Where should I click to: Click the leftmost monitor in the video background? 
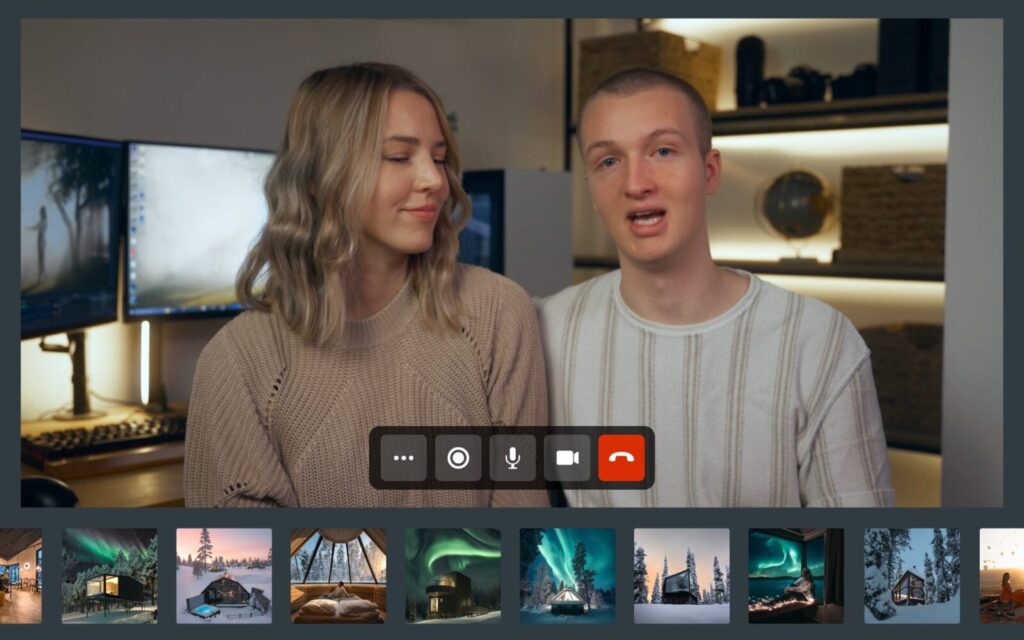(70, 230)
